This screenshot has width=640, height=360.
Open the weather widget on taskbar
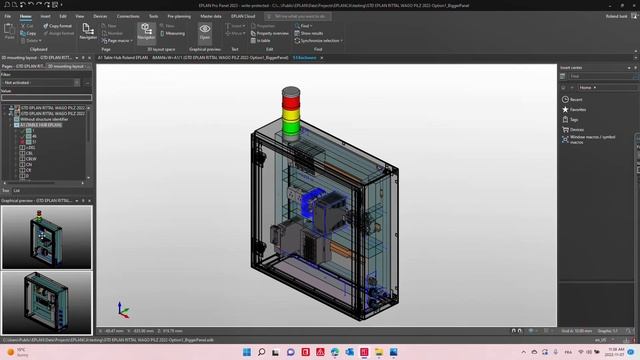[x=17, y=352]
